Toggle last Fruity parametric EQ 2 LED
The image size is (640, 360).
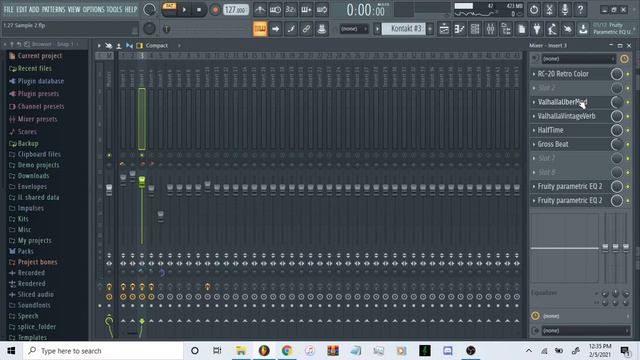point(628,200)
